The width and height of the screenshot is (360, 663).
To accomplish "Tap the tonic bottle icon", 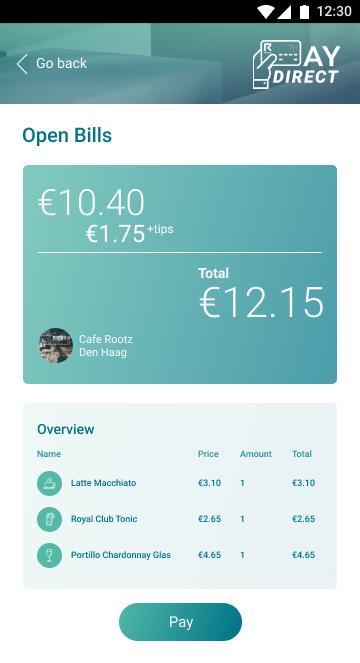I will 49,519.
